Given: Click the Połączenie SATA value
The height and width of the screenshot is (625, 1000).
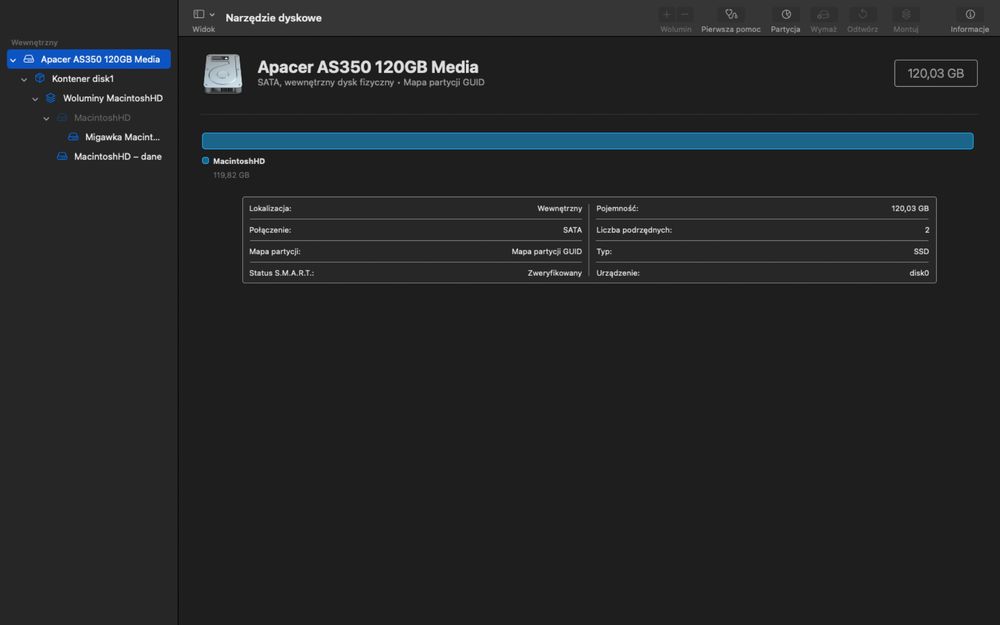Looking at the screenshot, I should click(x=572, y=230).
